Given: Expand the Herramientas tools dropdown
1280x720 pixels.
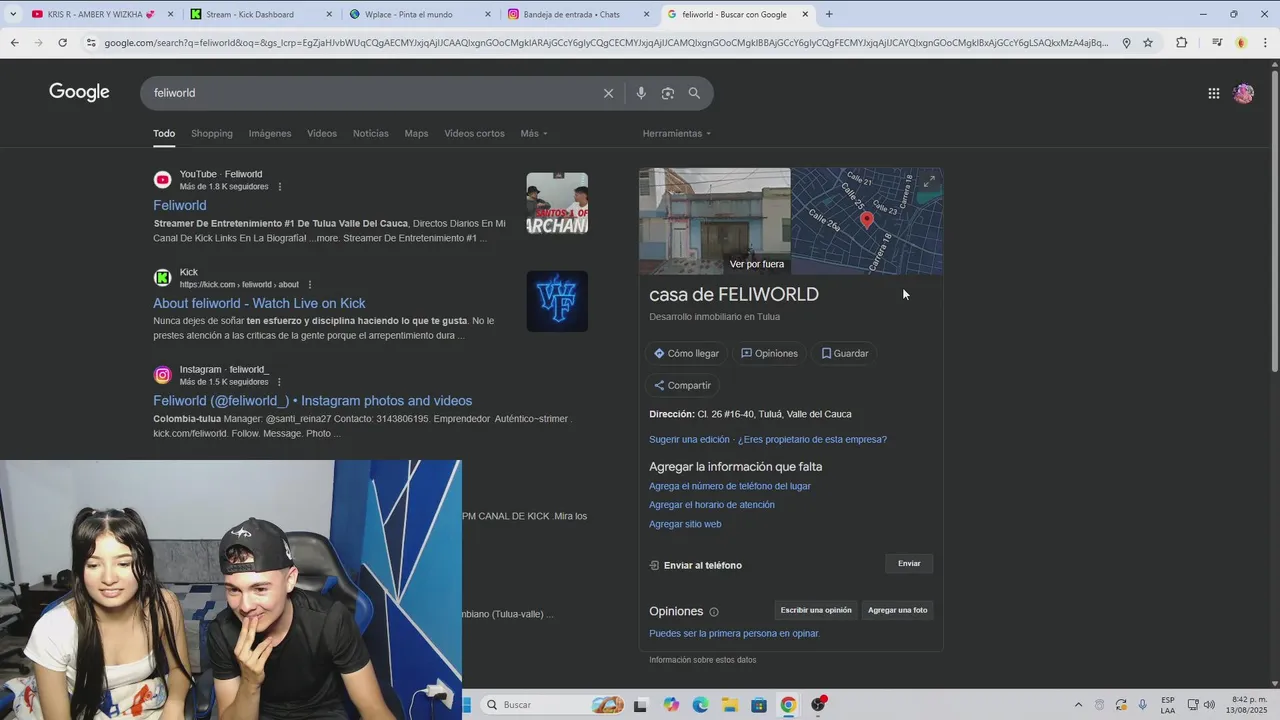Looking at the screenshot, I should 677,133.
